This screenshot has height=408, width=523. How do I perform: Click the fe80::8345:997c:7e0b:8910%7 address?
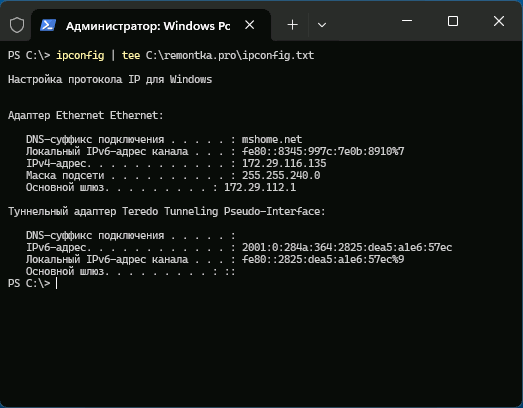[323, 151]
